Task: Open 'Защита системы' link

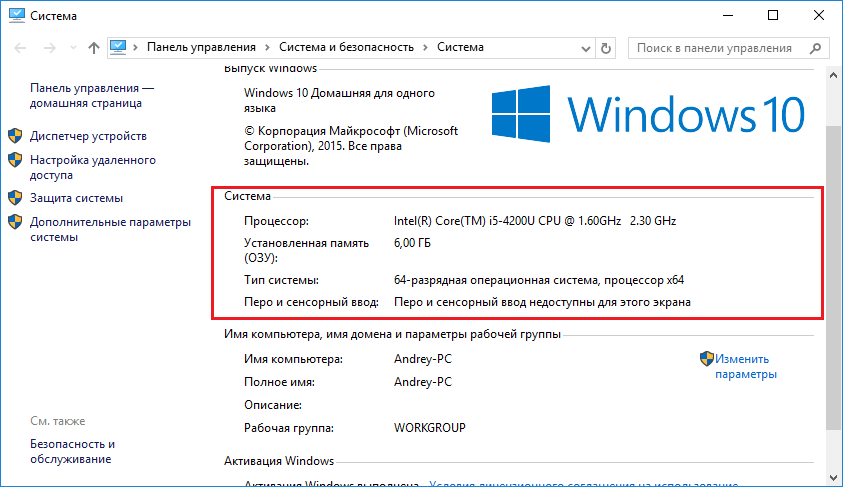Action: [x=76, y=198]
